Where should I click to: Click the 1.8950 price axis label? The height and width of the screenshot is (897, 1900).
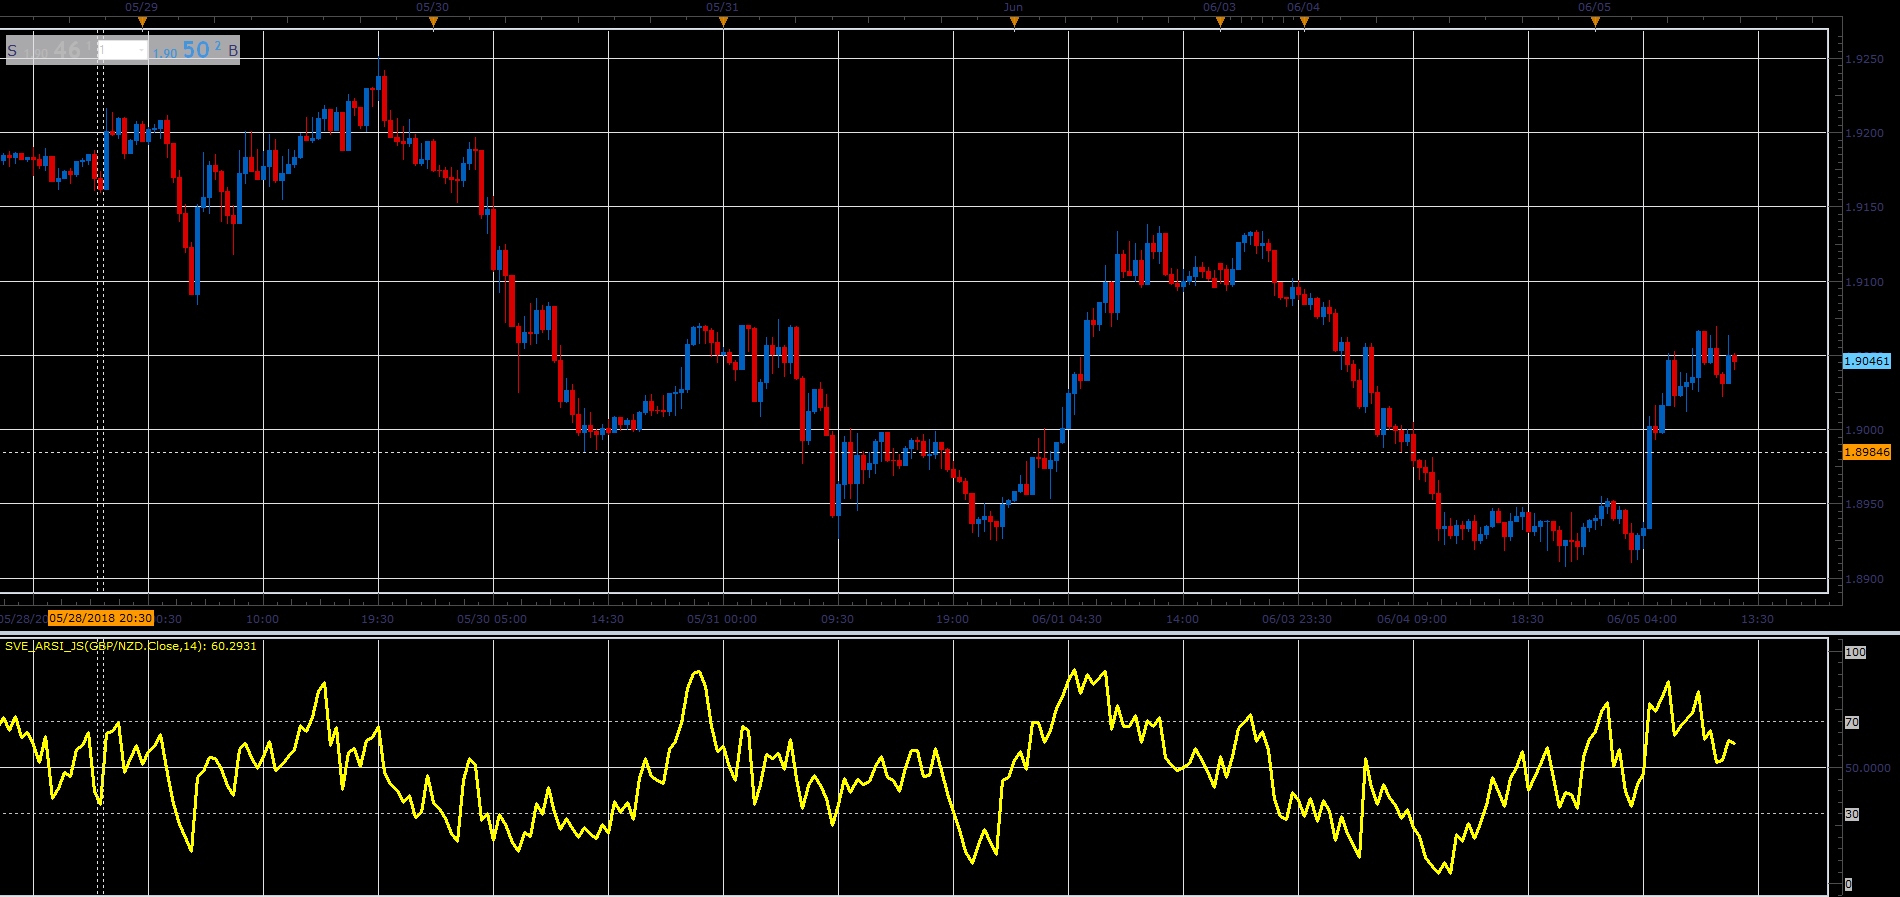tap(1864, 504)
